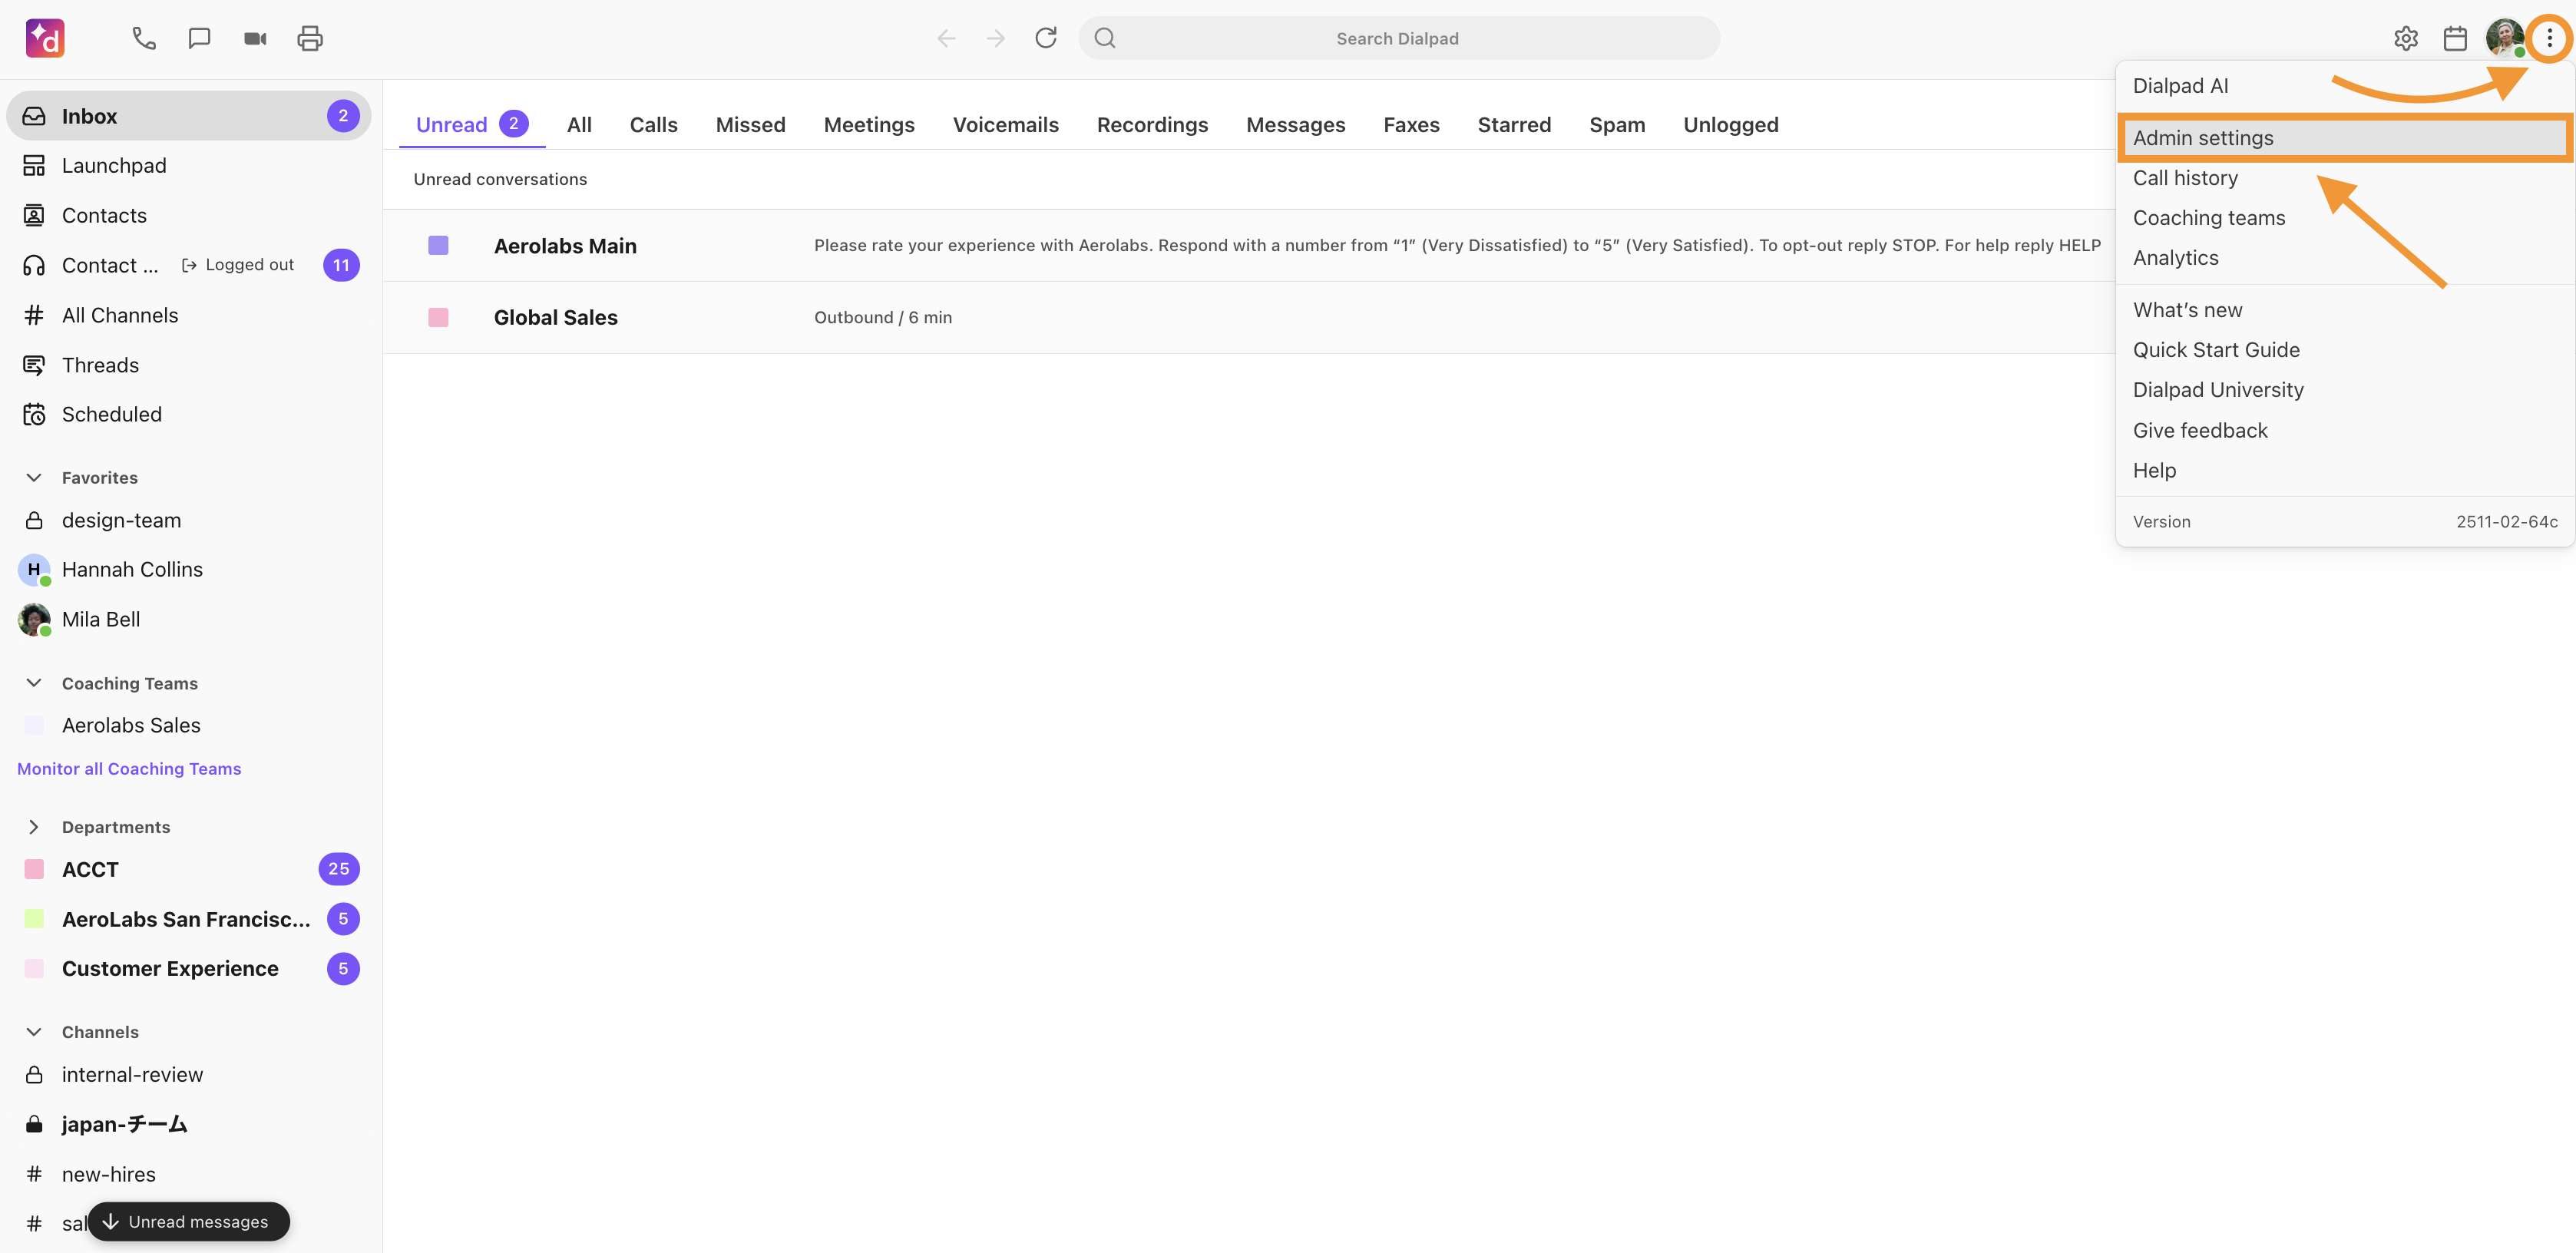
Task: Go forward with the right arrow
Action: click(996, 38)
